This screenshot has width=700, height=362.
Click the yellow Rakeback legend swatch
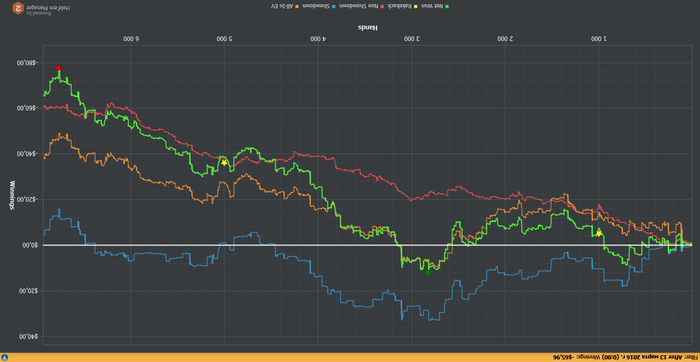click(x=416, y=6)
